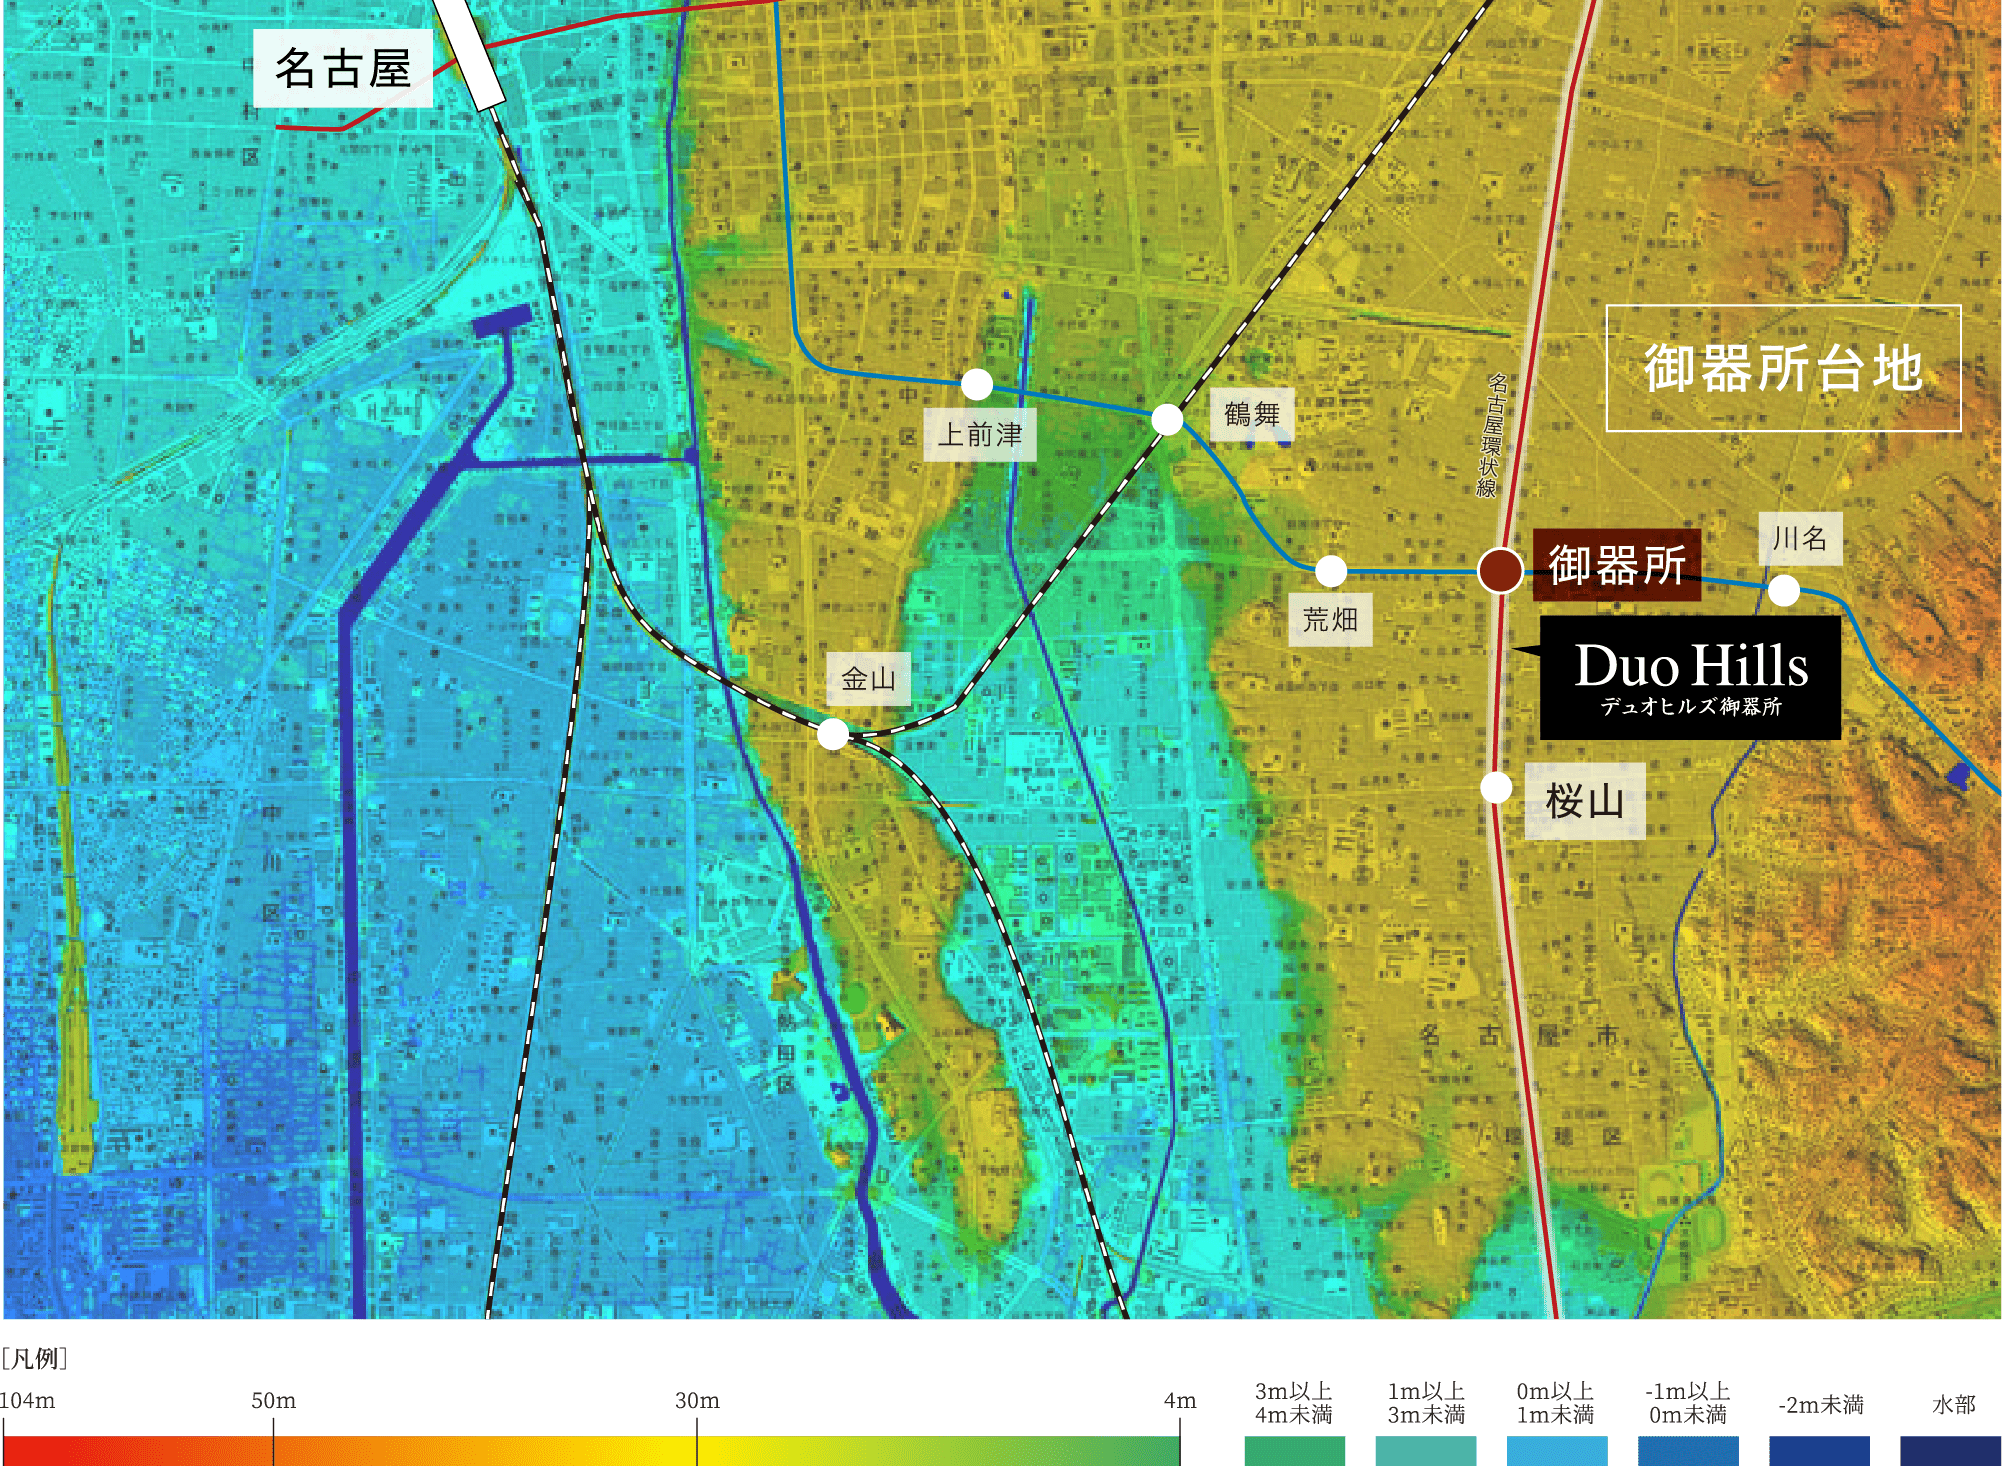Viewport: 2002px width, 1466px height.
Task: Click the 3m以上4m未満 green color swatch
Action: click(x=1294, y=1451)
